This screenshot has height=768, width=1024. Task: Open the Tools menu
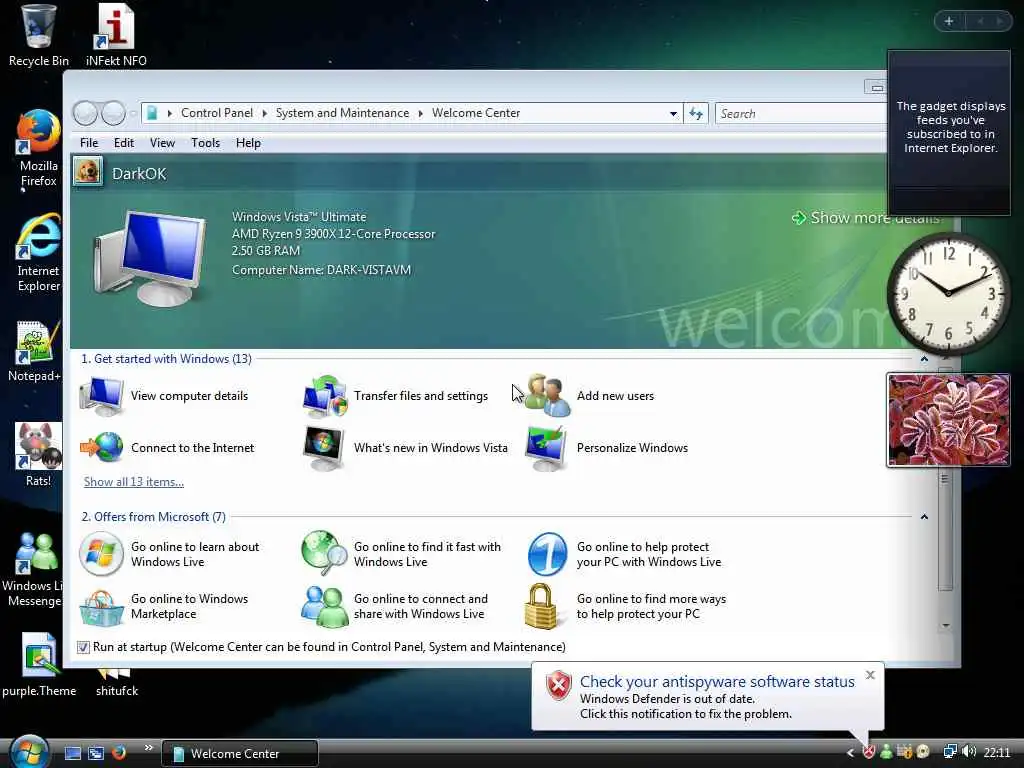tap(205, 143)
